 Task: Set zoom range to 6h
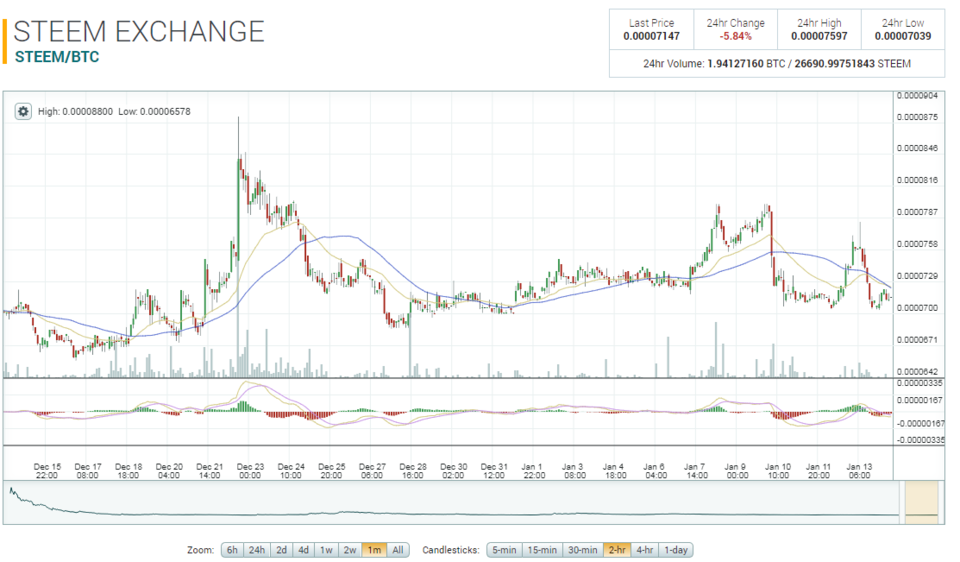(232, 550)
